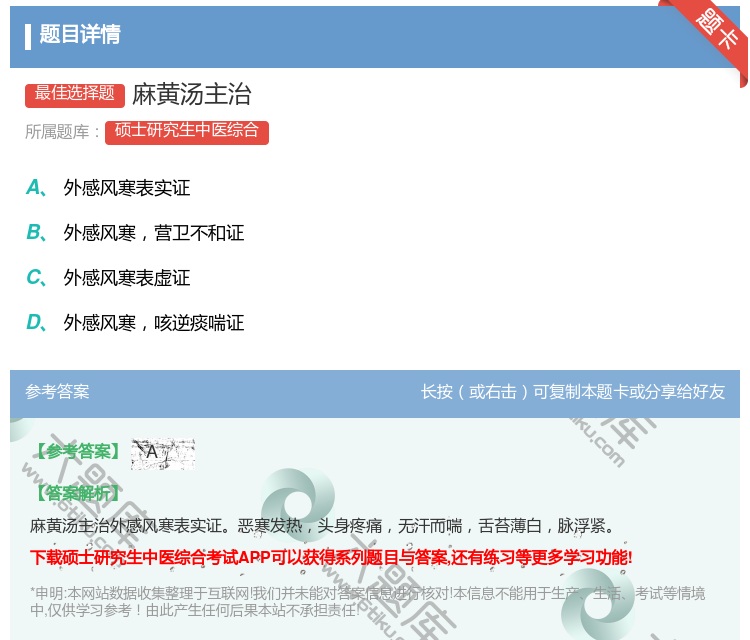Click the 最佳选择题 question type badge
The width and height of the screenshot is (750, 640).
[x=75, y=94]
